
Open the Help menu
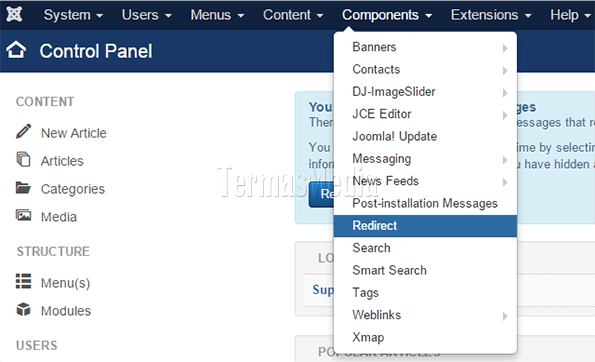tap(570, 15)
